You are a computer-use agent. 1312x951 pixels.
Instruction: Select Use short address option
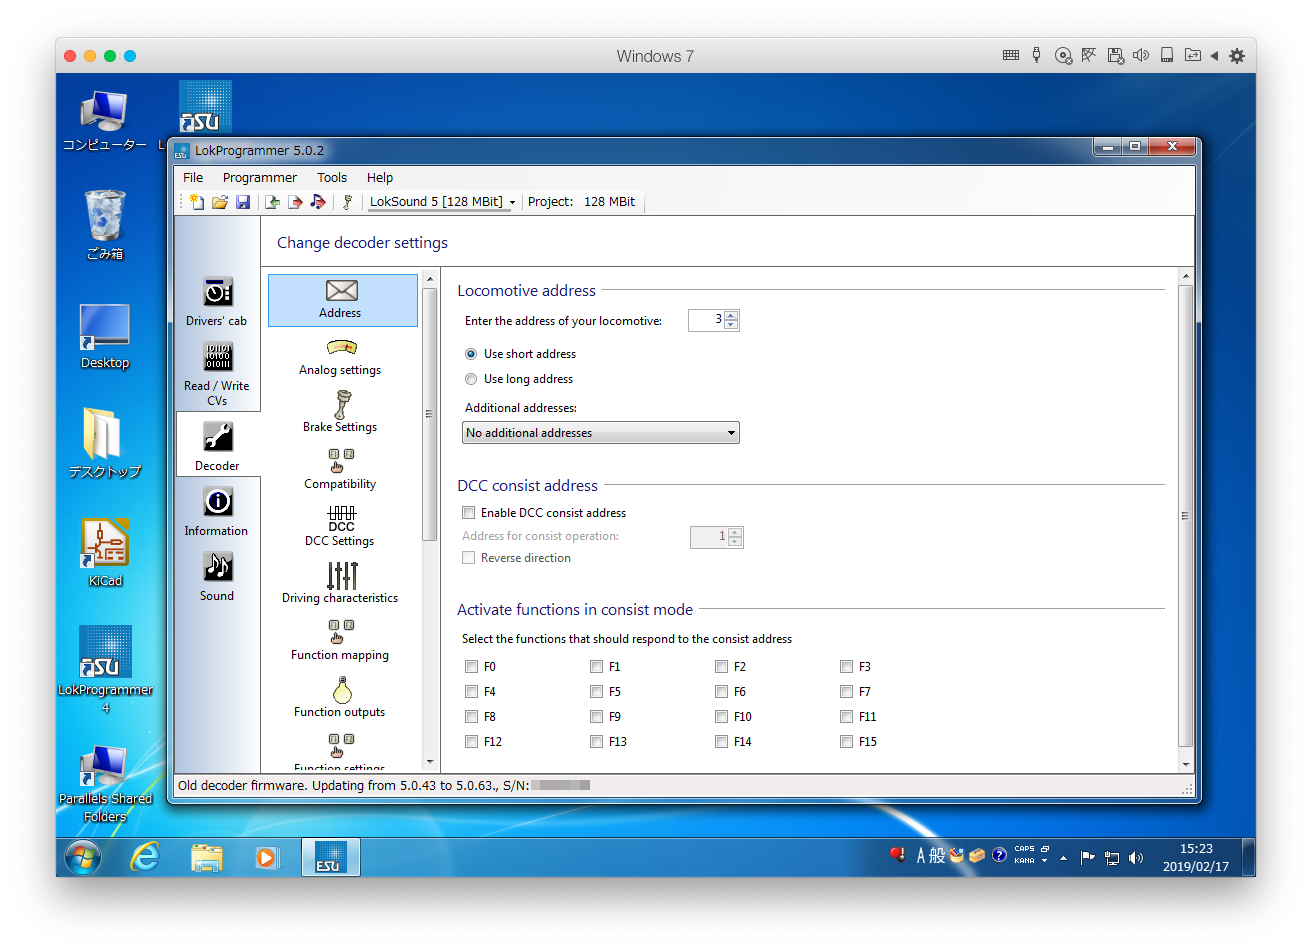click(471, 354)
